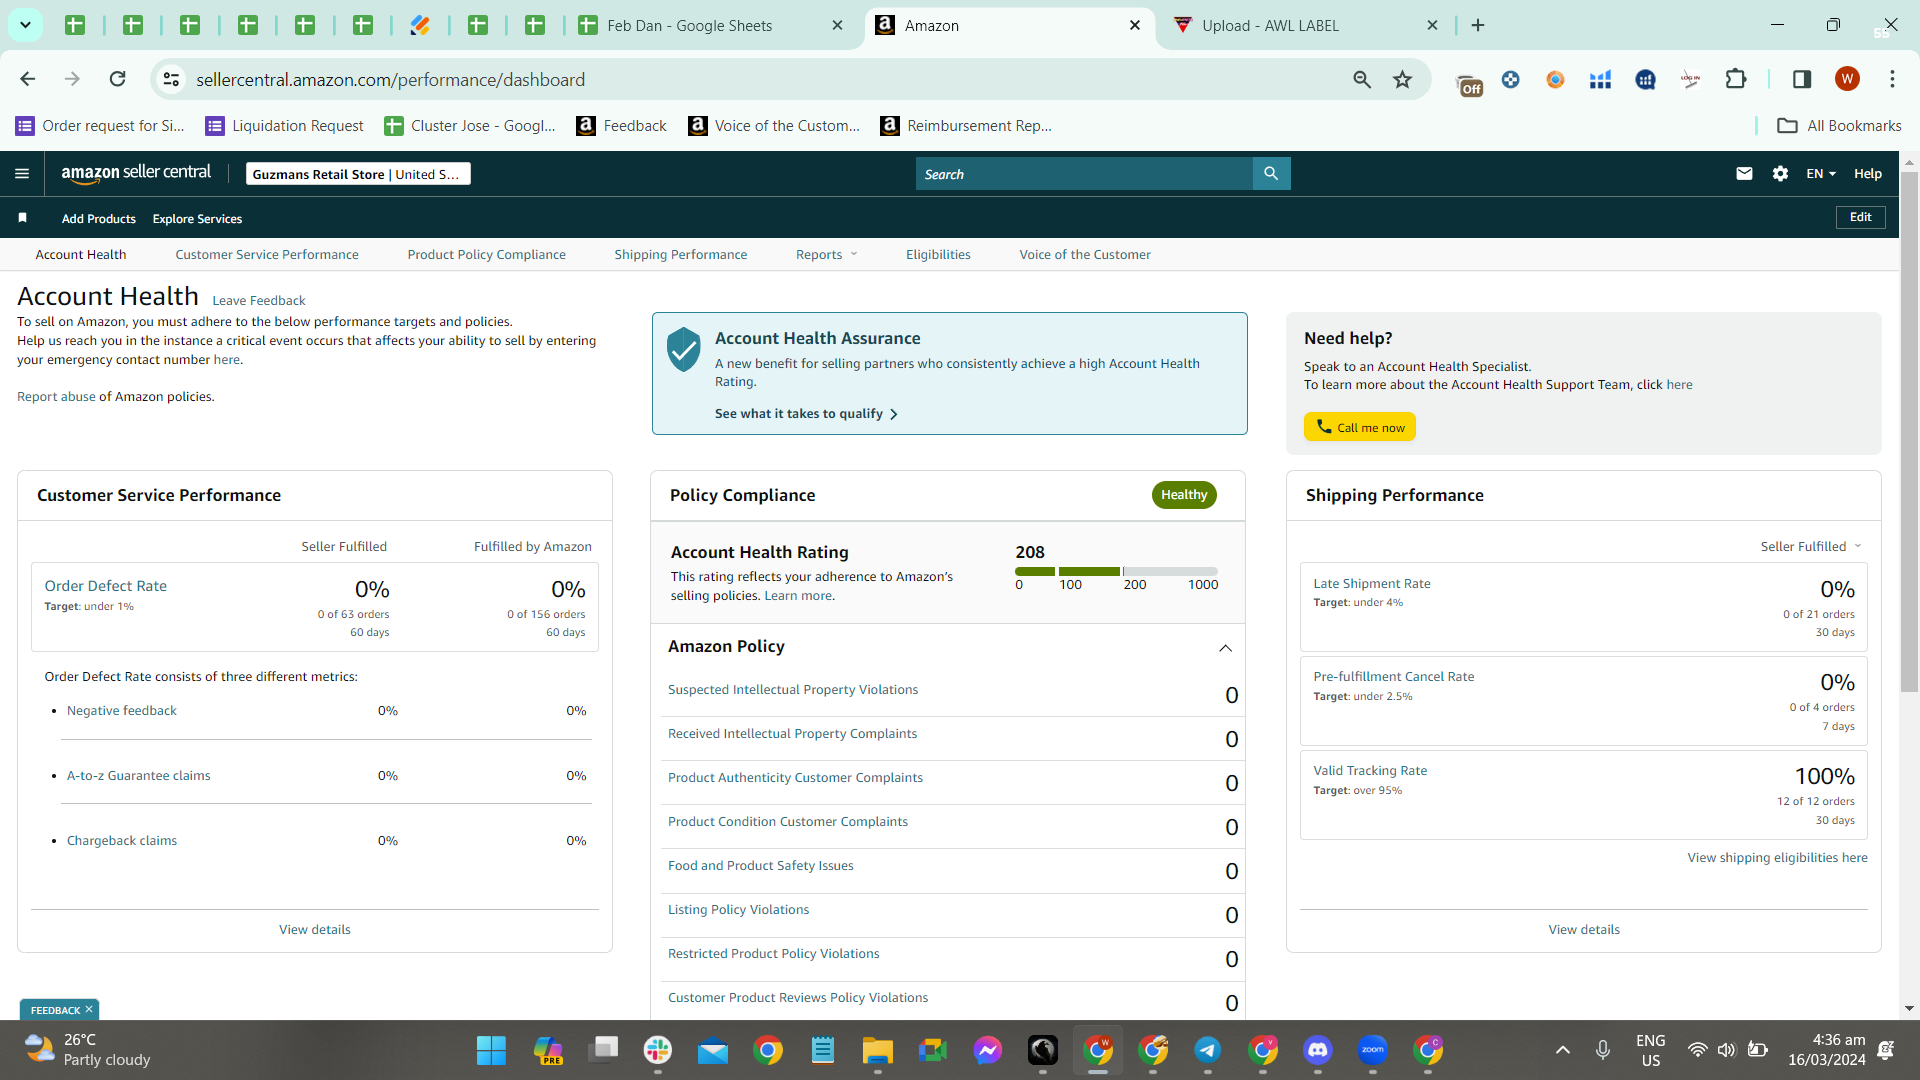Click the Call me now button
Viewport: 1920px width, 1080px height.
pos(1360,427)
